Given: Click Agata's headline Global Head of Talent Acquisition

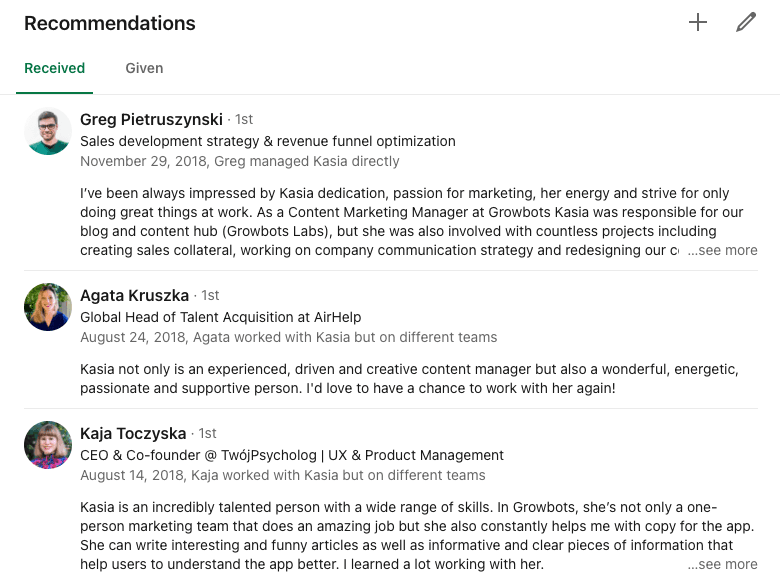Looking at the screenshot, I should click(x=220, y=317).
